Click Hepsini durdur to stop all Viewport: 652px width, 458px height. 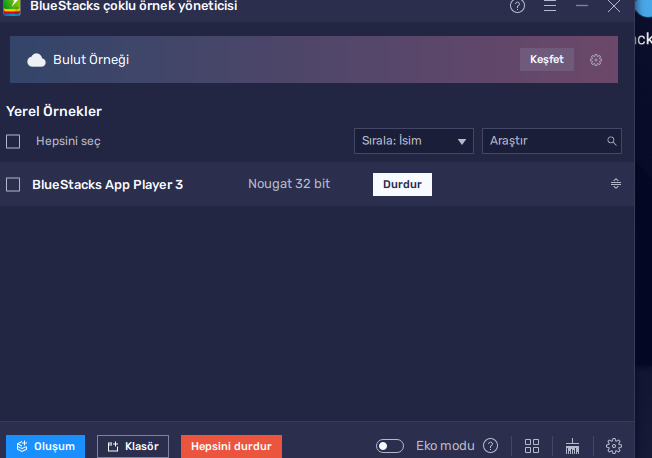(x=231, y=446)
